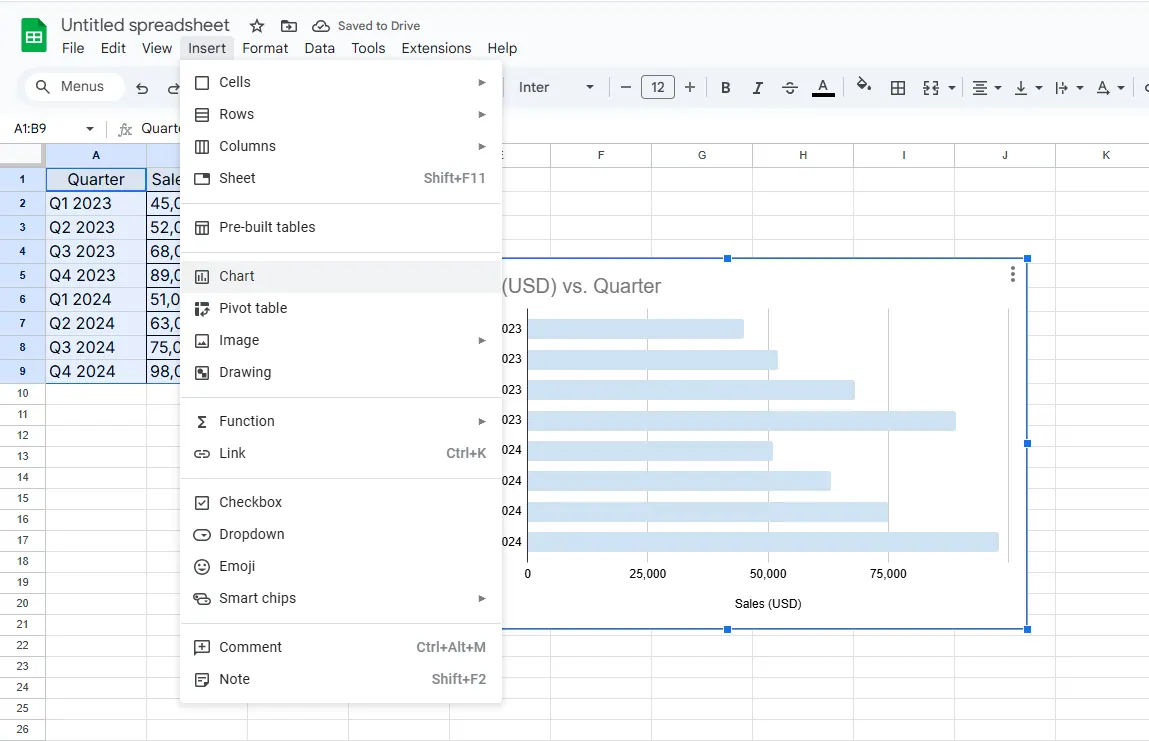Apply strikethrough formatting
The image size is (1149, 741).
[x=789, y=87]
